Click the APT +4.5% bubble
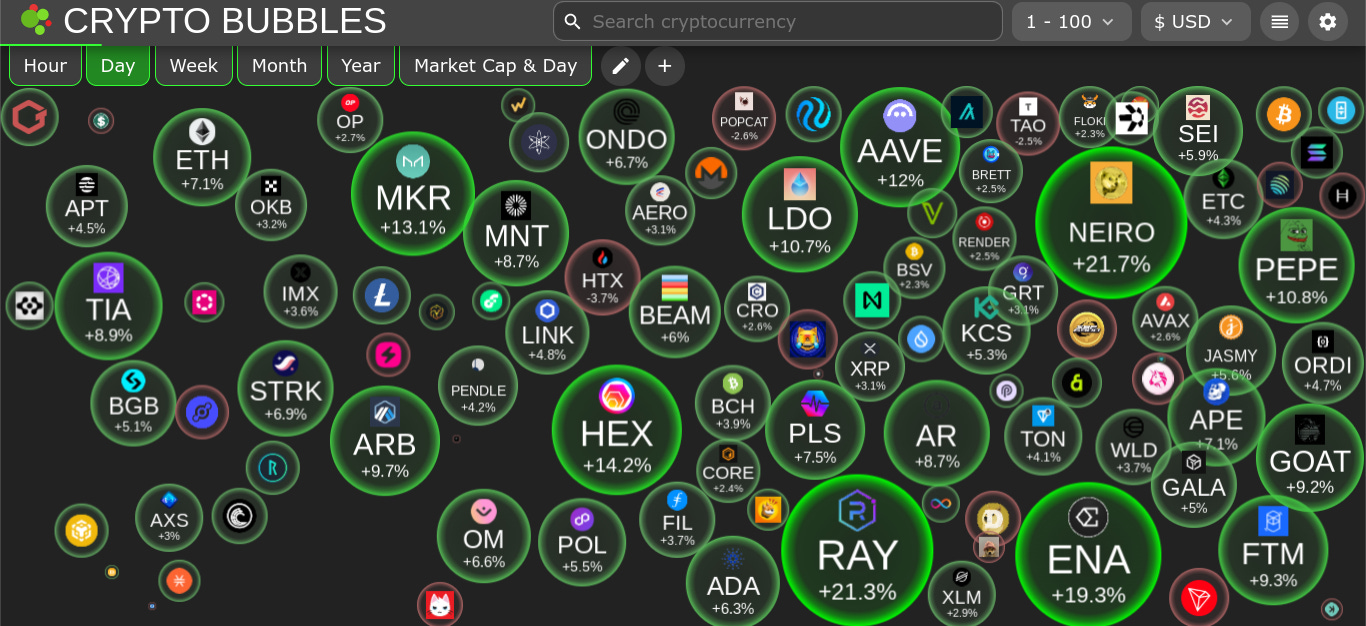The width and height of the screenshot is (1366, 626). point(87,206)
